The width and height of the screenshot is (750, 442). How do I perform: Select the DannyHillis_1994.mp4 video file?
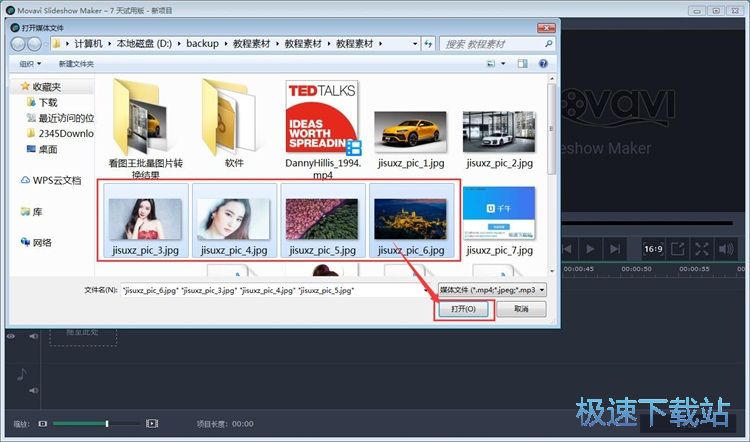[x=322, y=129]
